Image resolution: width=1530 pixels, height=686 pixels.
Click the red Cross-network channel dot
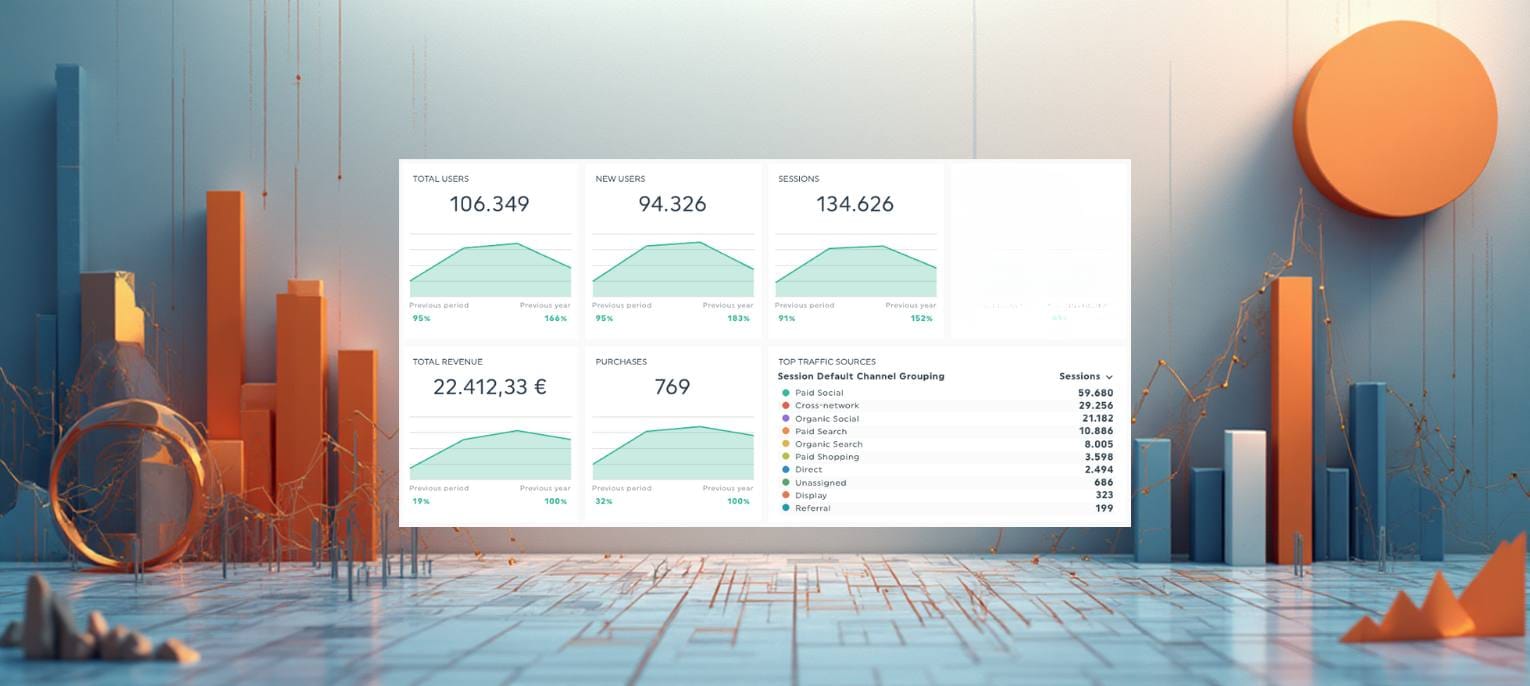[x=785, y=405]
